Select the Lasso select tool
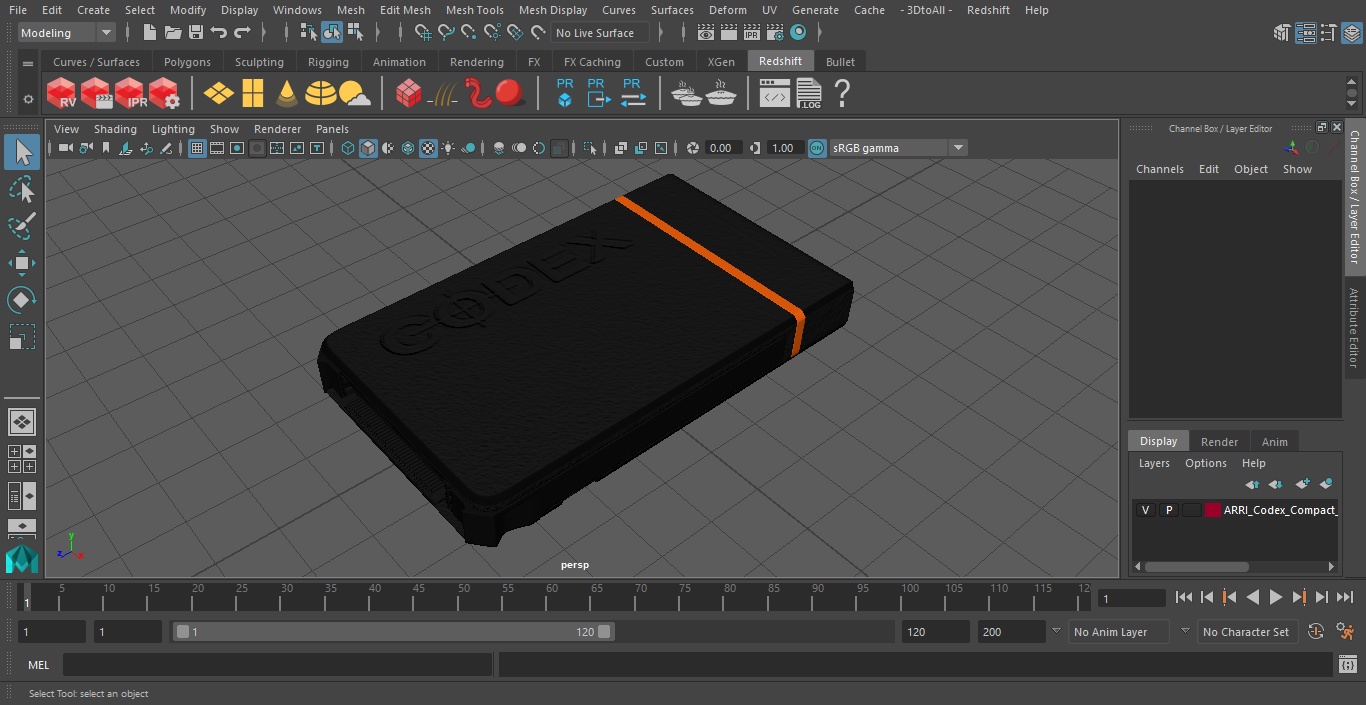Image resolution: width=1366 pixels, height=705 pixels. [21, 189]
